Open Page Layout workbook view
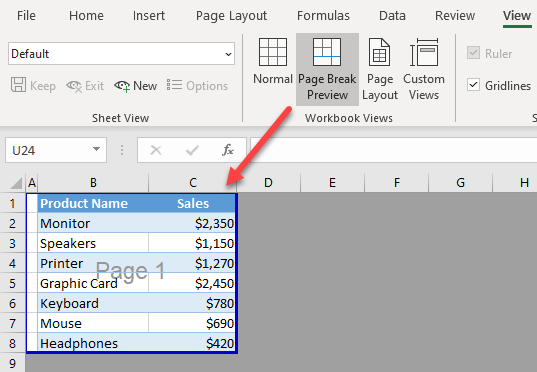 [x=379, y=70]
